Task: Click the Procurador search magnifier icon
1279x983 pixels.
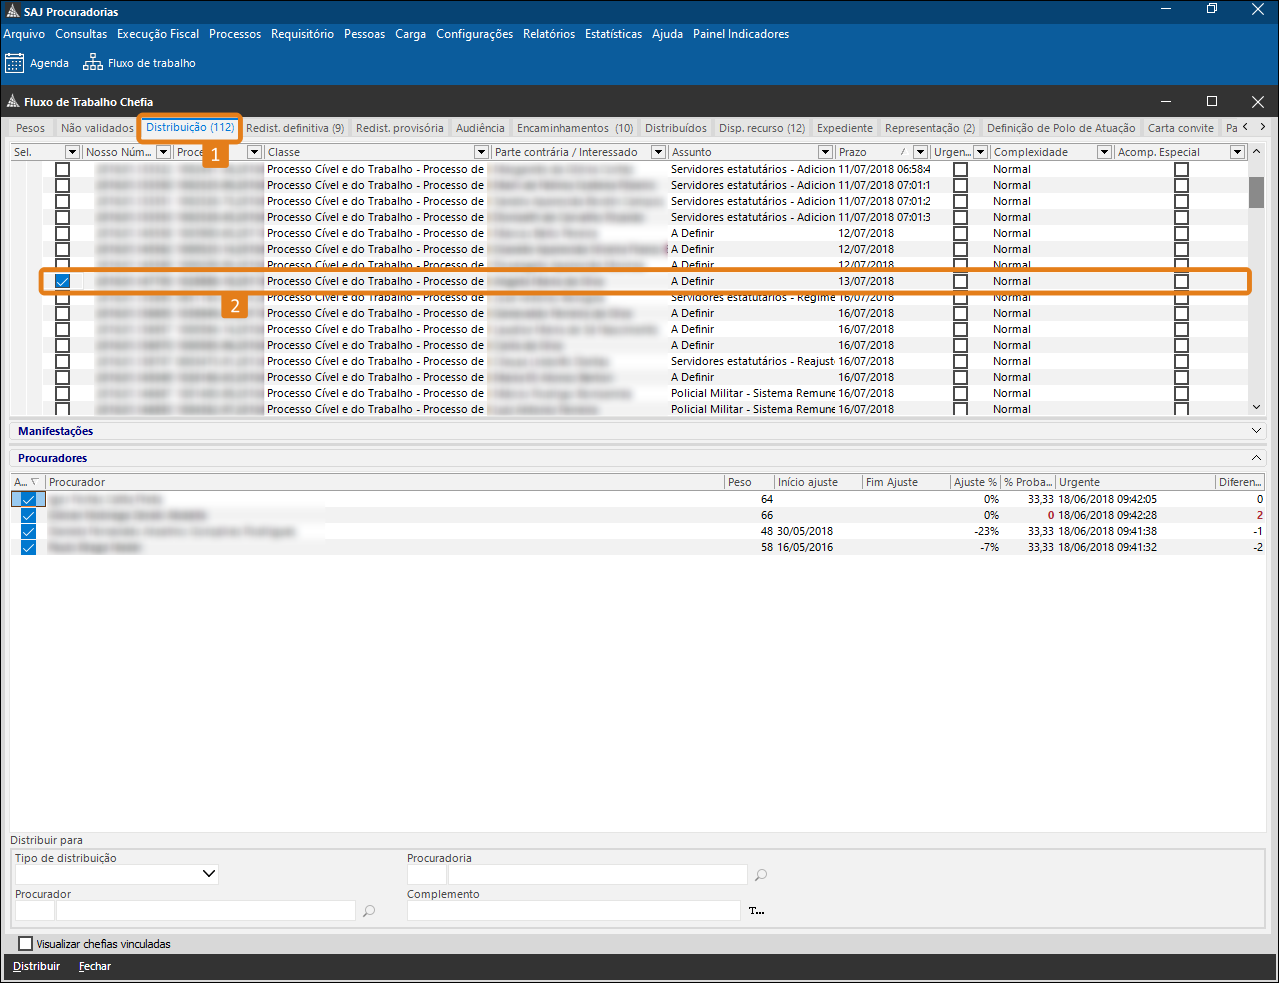Action: pos(369,911)
